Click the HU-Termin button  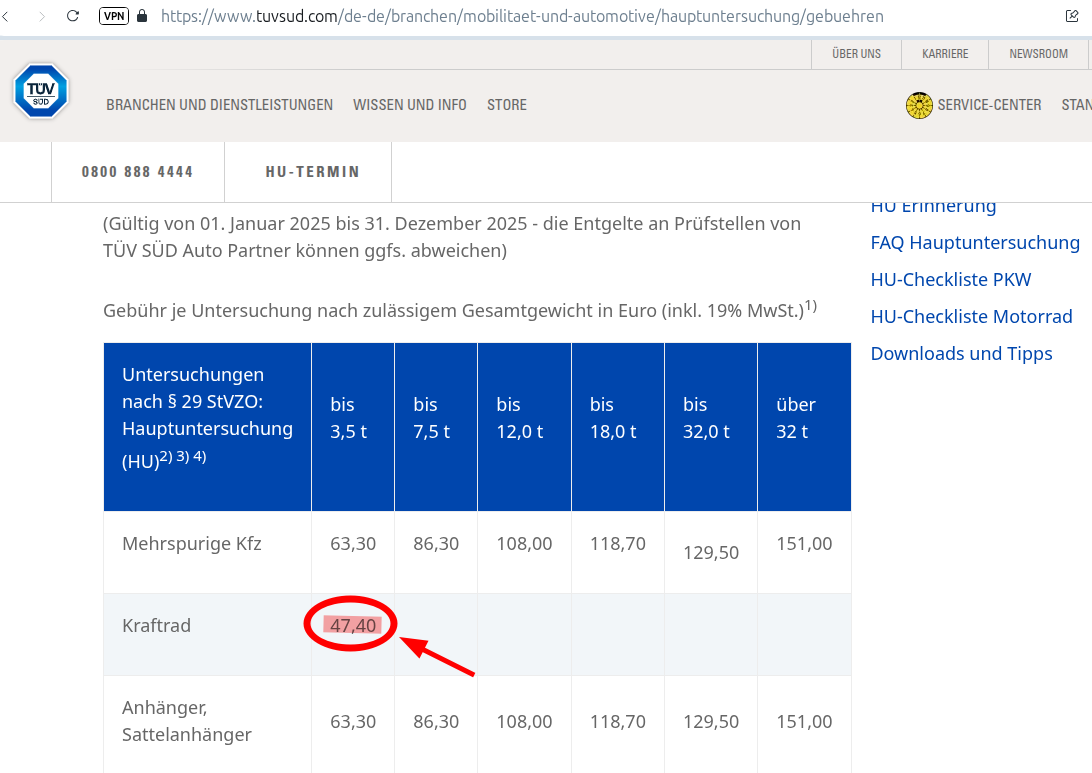[x=312, y=172]
